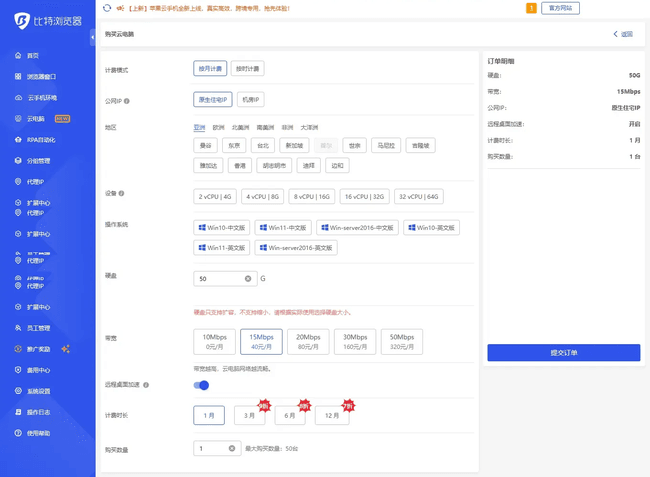Viewport: 650px width, 477px height.
Task: Switch to the 大洋洲 region tab
Action: 309,127
